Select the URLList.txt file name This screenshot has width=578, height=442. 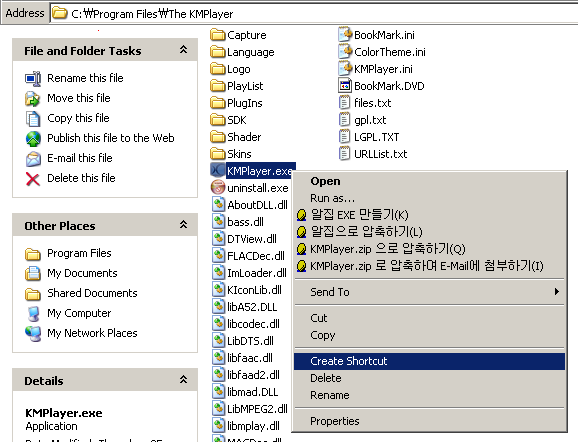[x=380, y=154]
